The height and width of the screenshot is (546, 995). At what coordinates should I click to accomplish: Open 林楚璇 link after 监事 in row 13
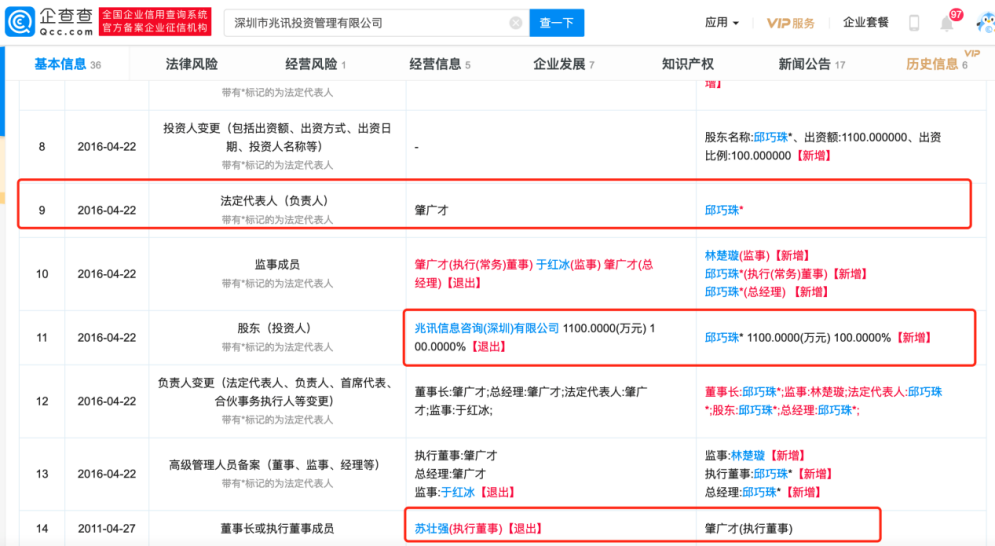(748, 455)
